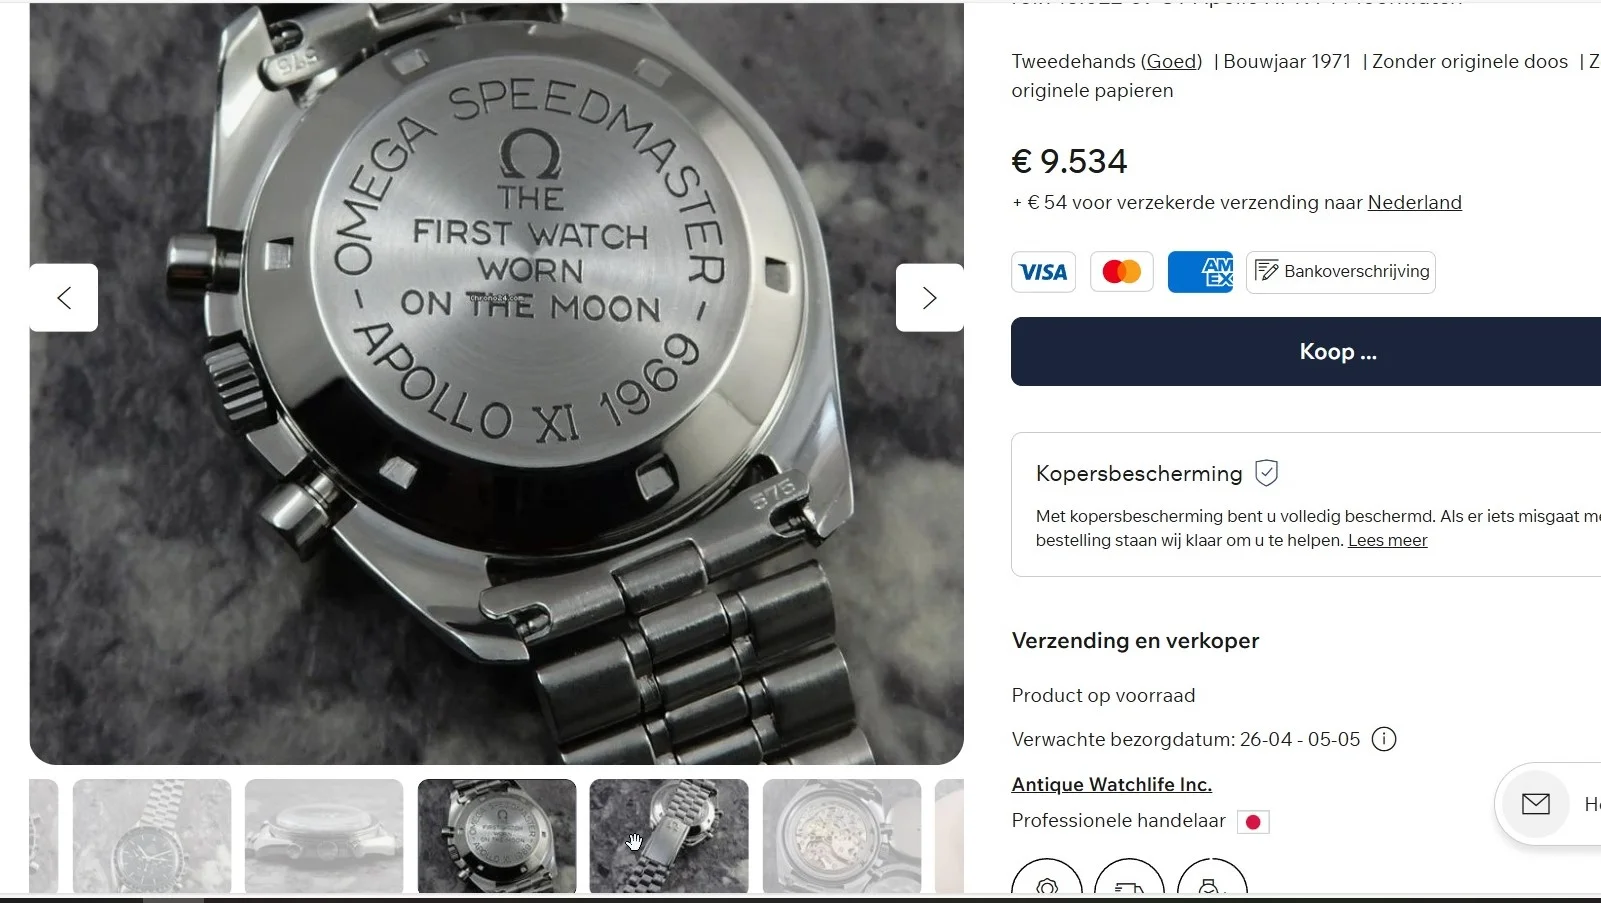Select the American Express payment icon
This screenshot has height=903, width=1601.
click(1200, 272)
